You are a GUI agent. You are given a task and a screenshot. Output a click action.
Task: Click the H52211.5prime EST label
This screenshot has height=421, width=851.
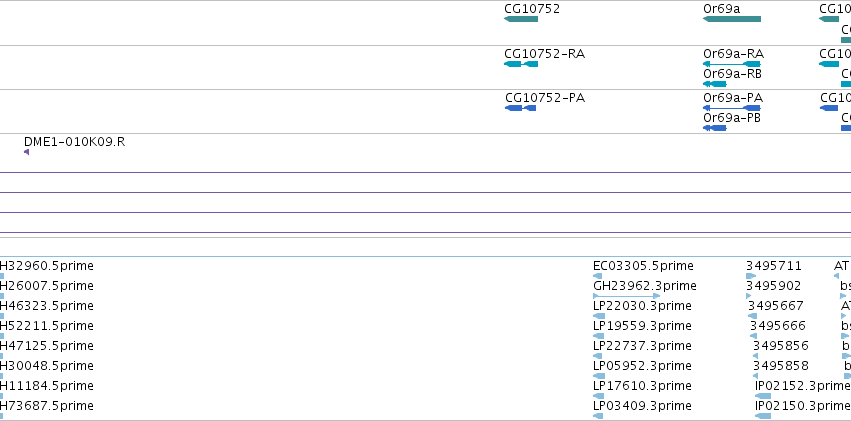point(47,326)
